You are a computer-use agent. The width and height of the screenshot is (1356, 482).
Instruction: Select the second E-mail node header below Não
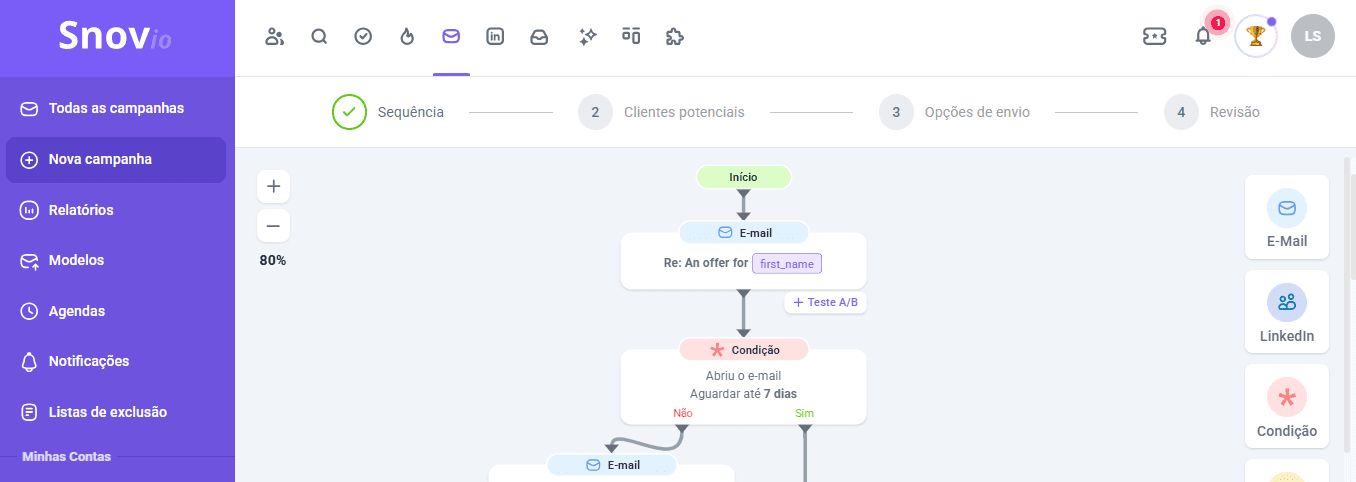(611, 465)
